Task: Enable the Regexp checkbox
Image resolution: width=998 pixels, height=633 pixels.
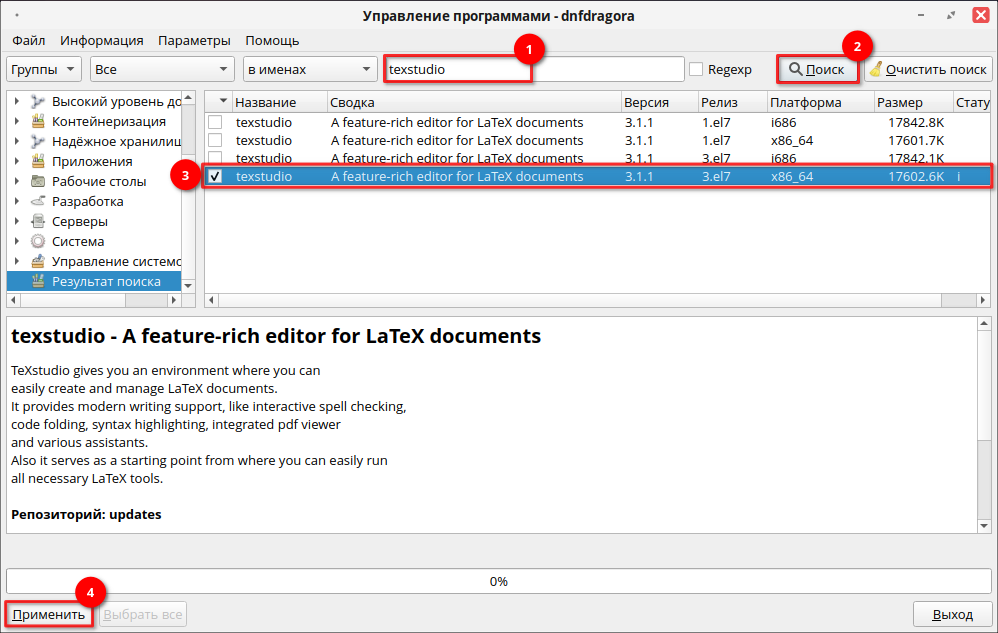Action: (696, 69)
